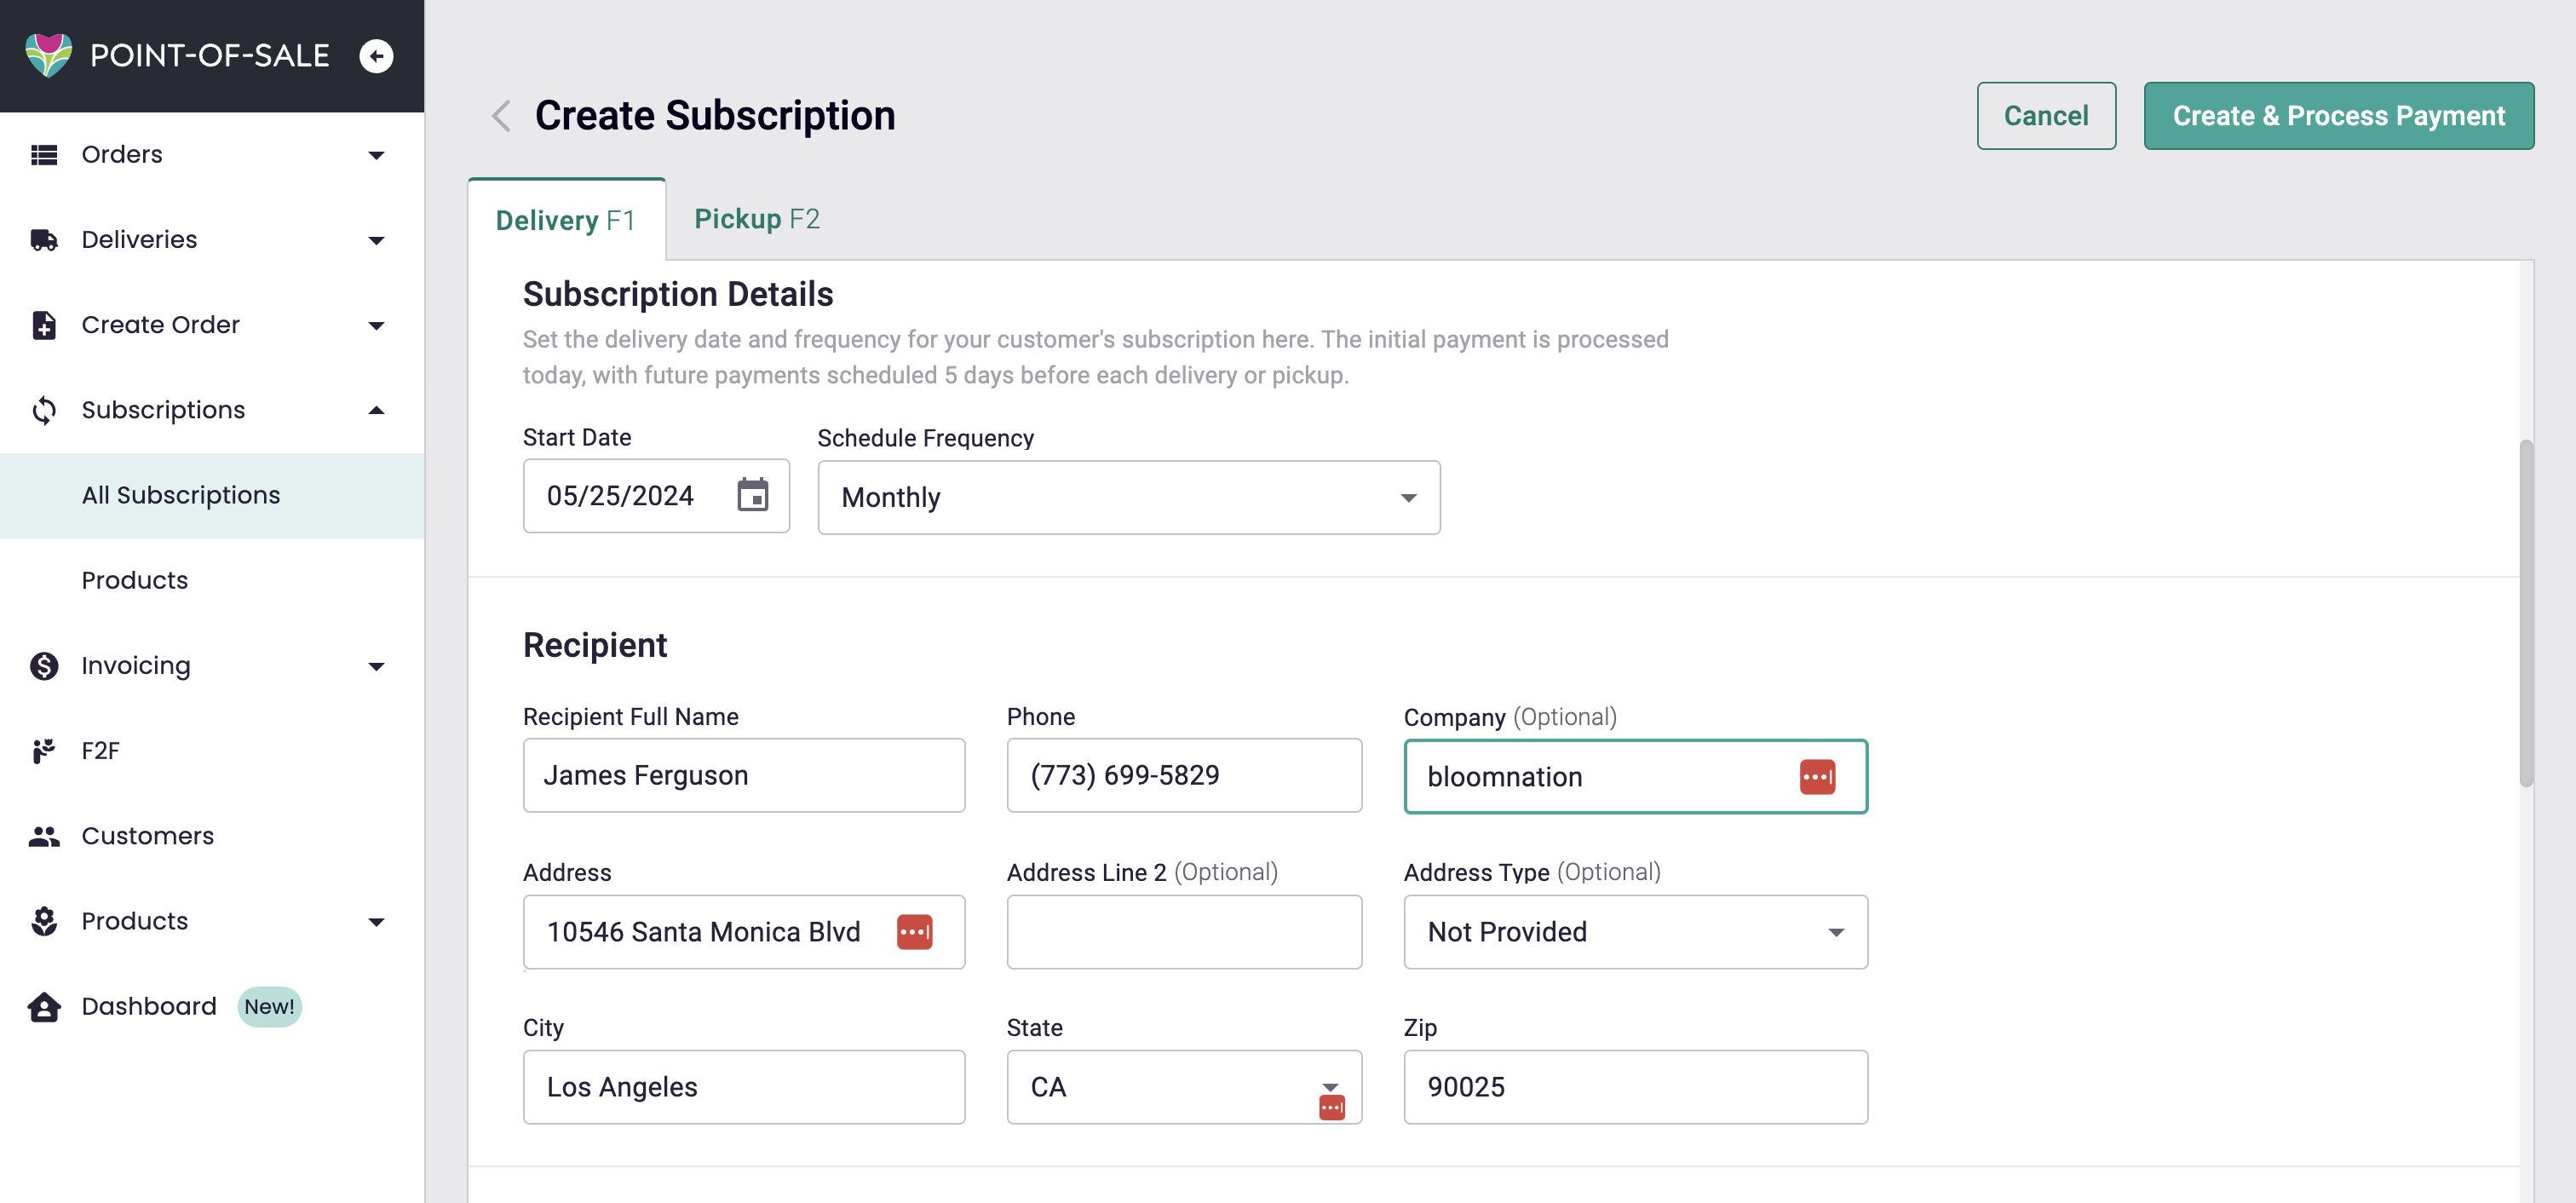The image size is (2576, 1203).
Task: Expand the Deliveries menu arrow
Action: coord(376,240)
